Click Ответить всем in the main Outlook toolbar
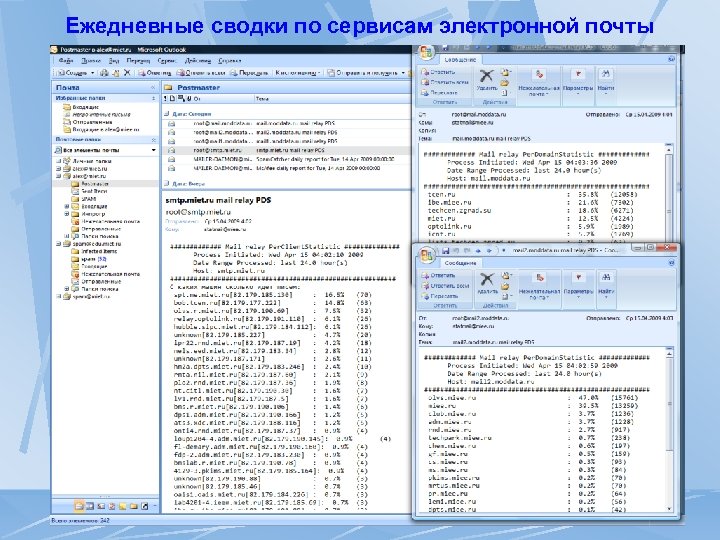720x540 pixels. pyautogui.click(x=201, y=73)
